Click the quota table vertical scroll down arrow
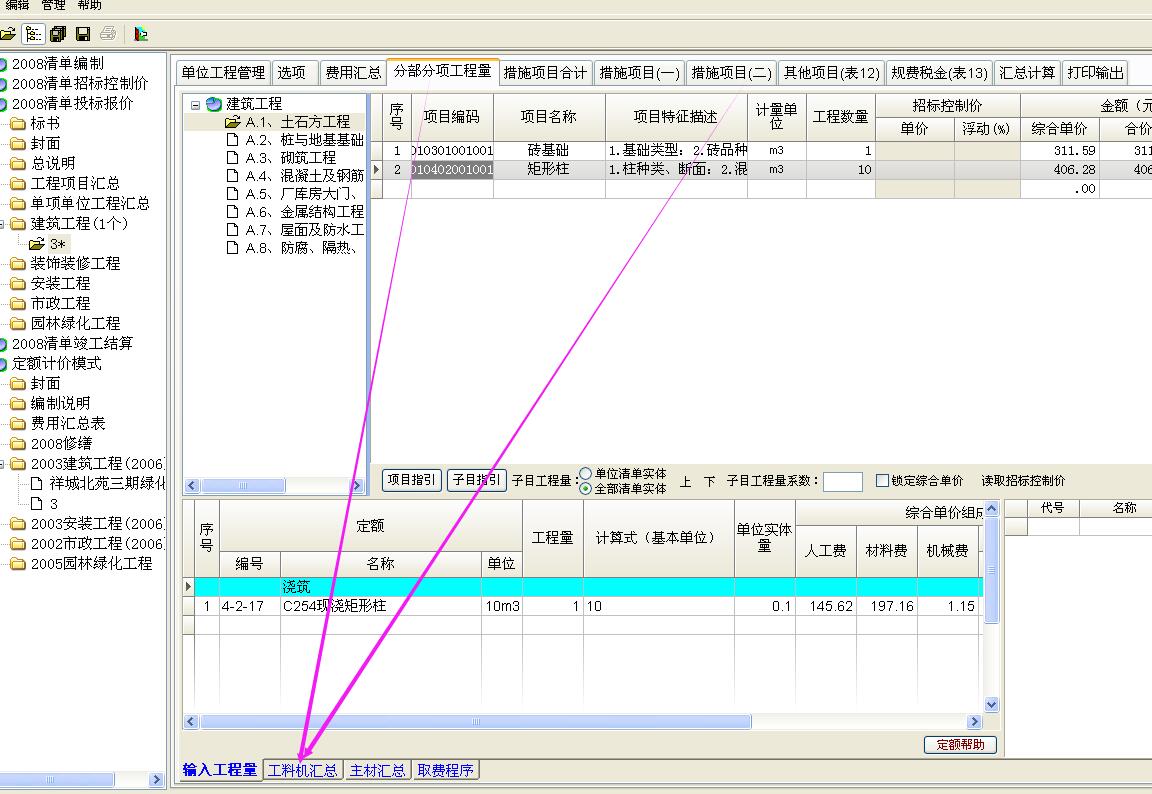 (991, 705)
